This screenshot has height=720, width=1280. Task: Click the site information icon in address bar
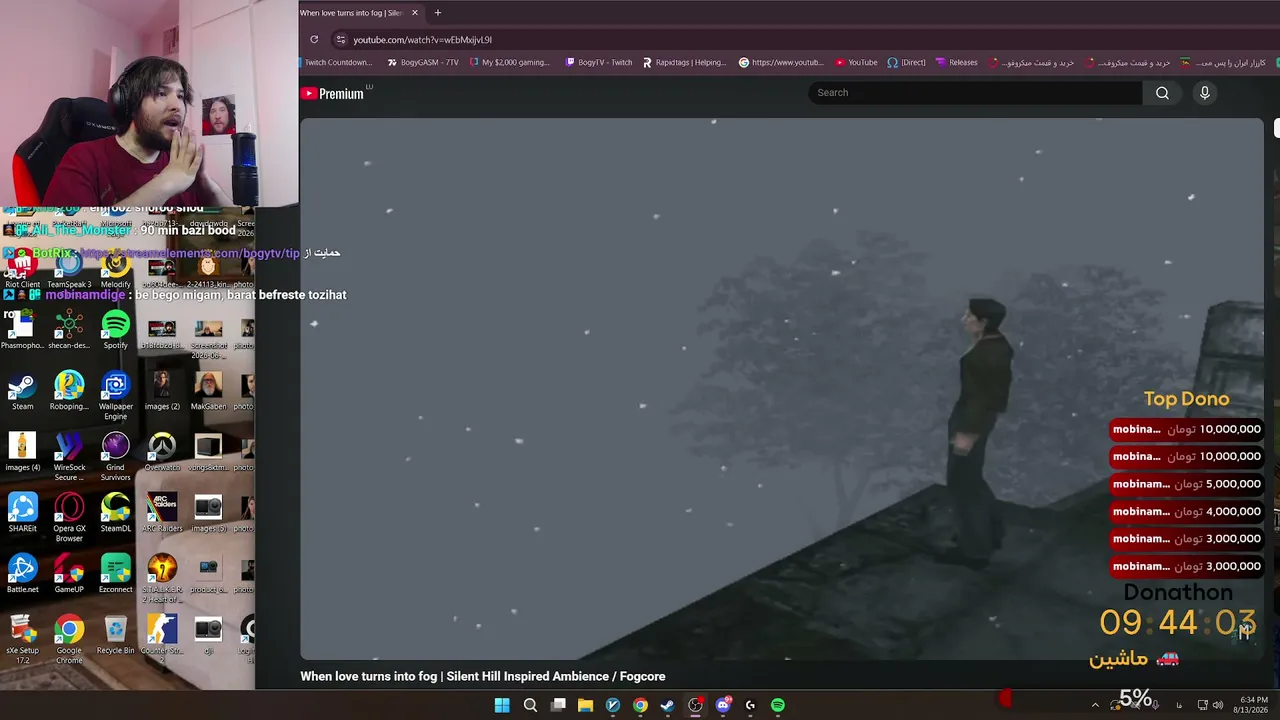[340, 40]
